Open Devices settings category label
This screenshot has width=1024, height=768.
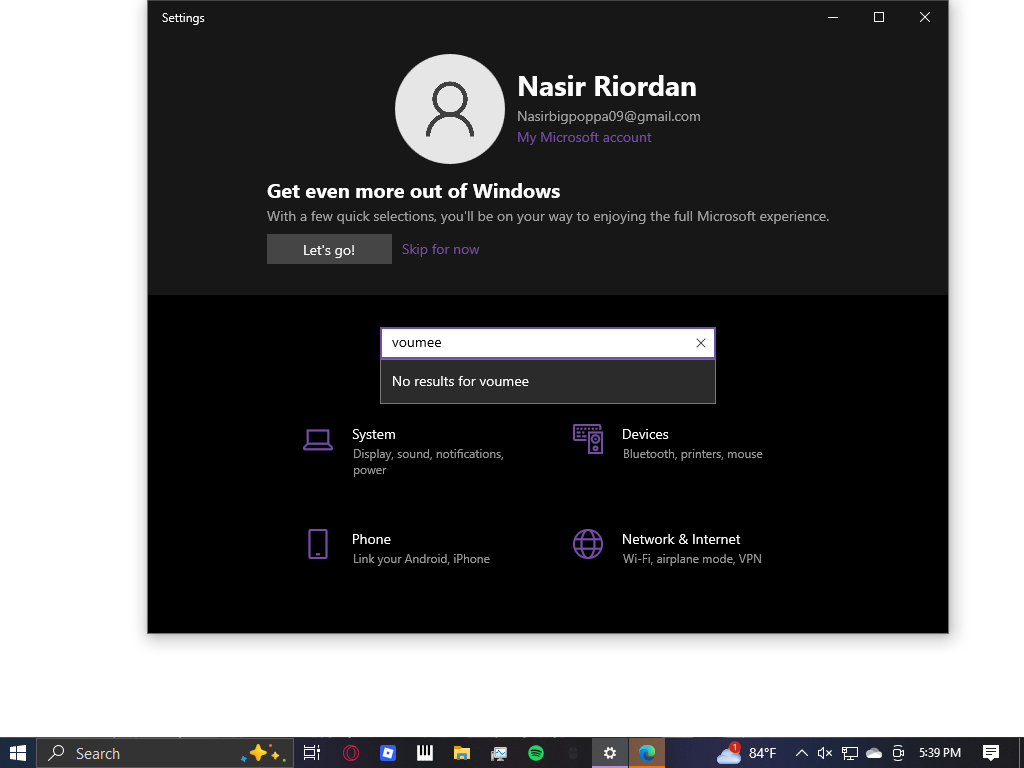tap(645, 434)
